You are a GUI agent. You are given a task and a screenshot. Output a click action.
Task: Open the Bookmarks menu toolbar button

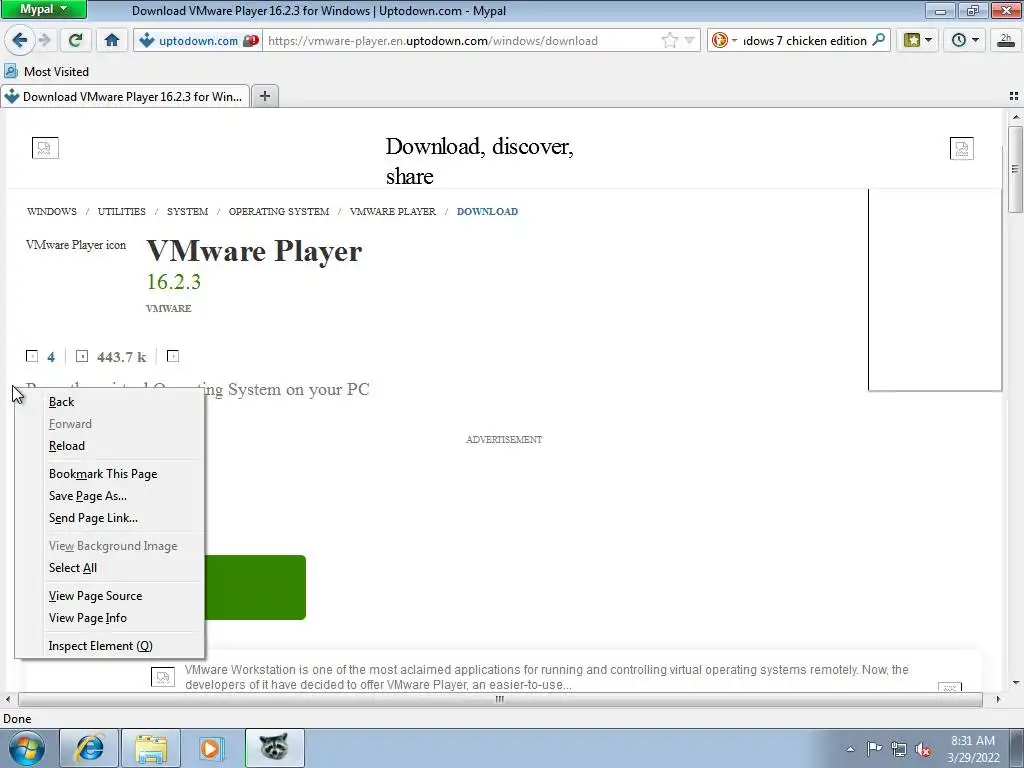point(918,40)
